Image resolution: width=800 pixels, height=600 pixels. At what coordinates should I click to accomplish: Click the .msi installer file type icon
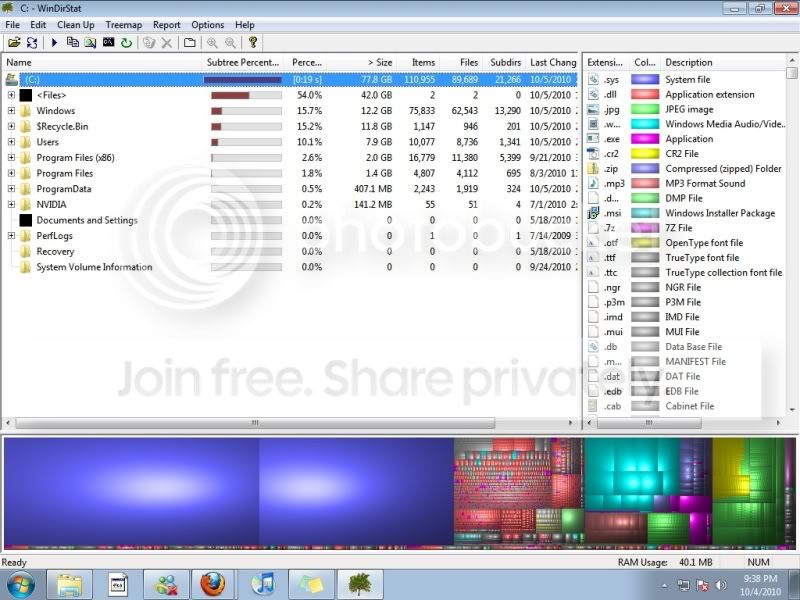coord(593,213)
